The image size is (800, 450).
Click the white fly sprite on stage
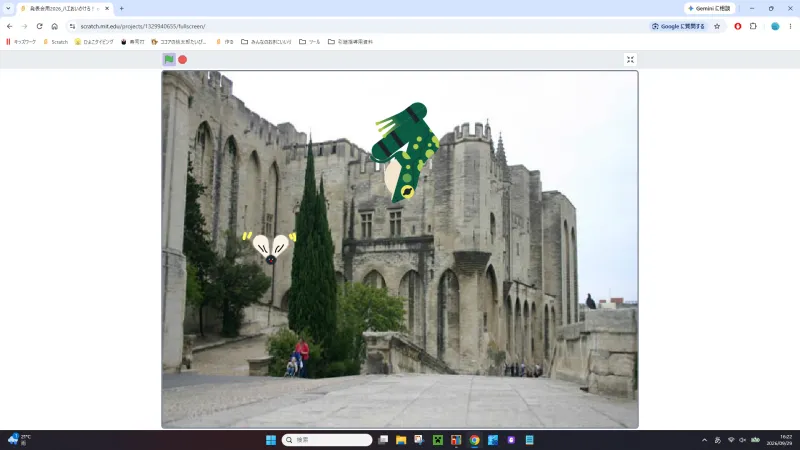270,247
